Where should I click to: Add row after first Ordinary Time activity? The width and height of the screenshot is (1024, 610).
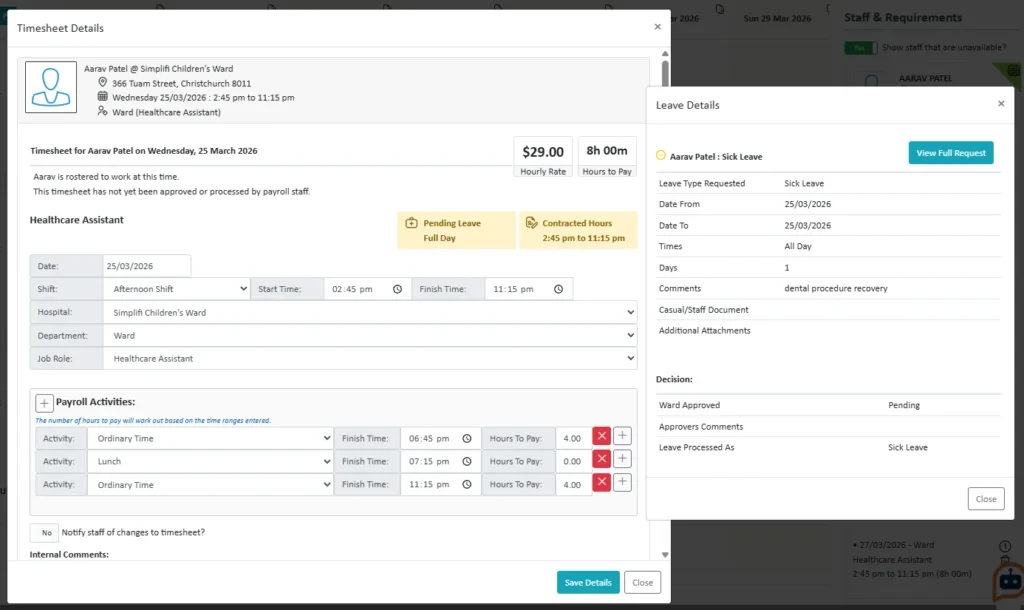point(622,436)
